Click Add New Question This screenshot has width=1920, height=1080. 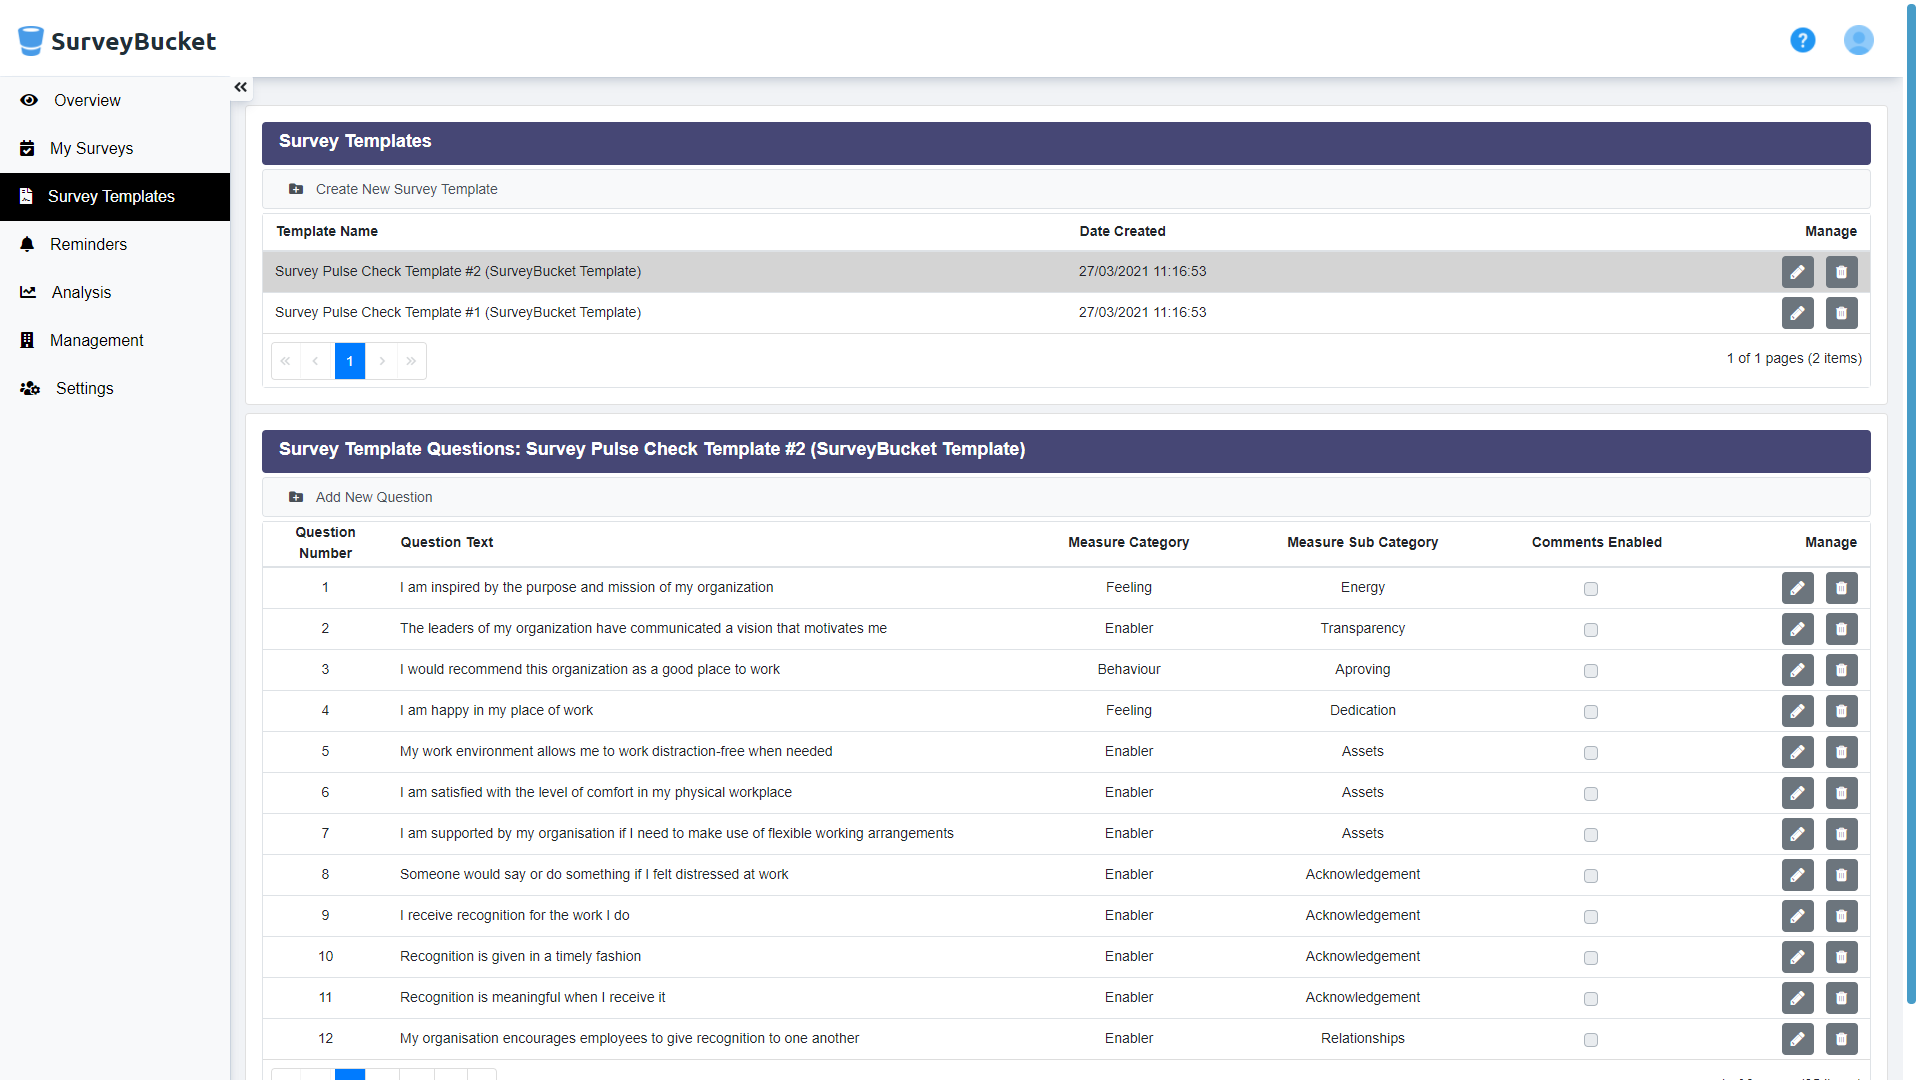pyautogui.click(x=361, y=497)
